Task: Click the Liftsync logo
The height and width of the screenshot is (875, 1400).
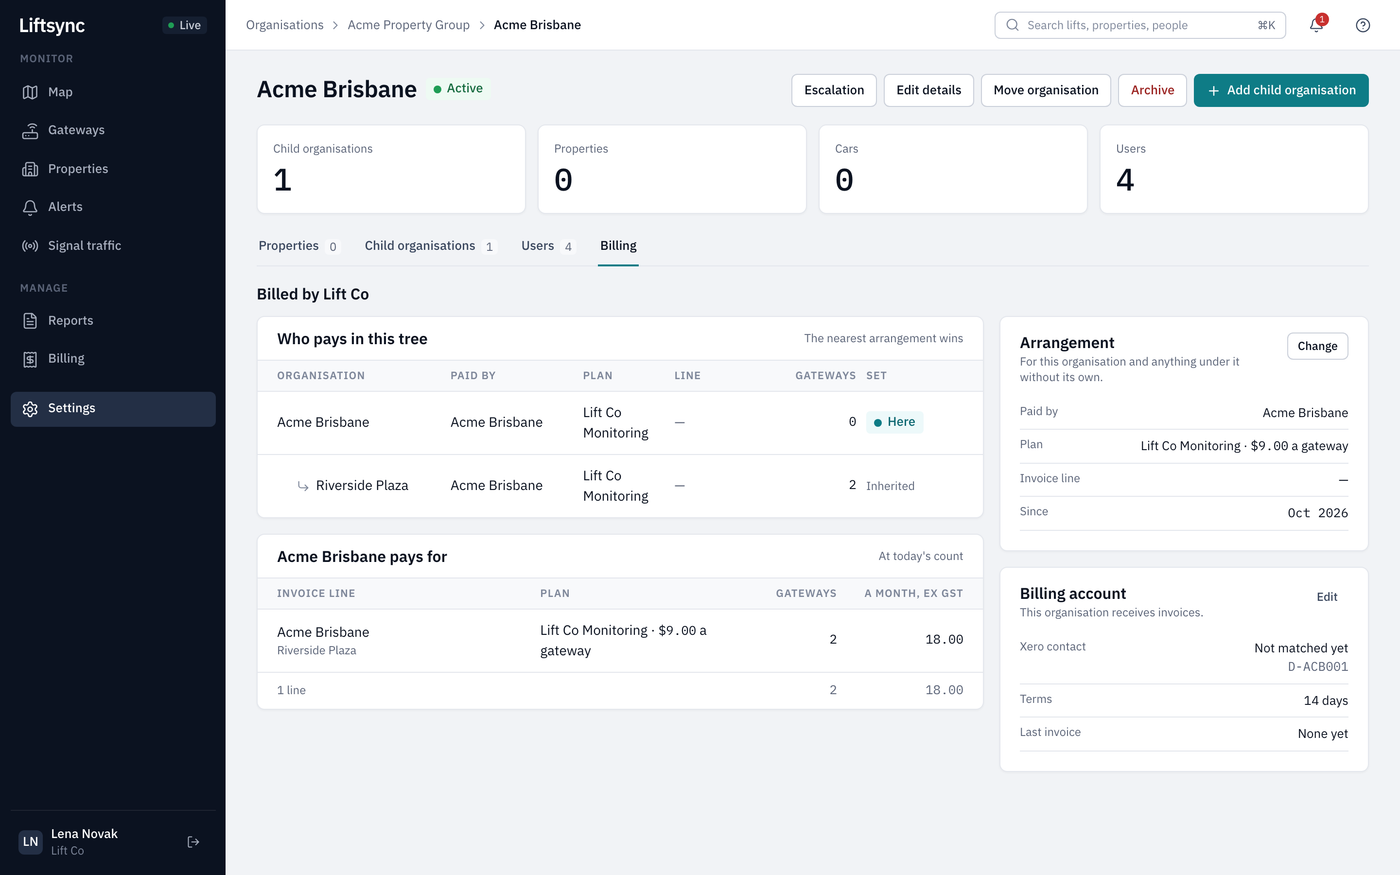Action: (x=52, y=26)
